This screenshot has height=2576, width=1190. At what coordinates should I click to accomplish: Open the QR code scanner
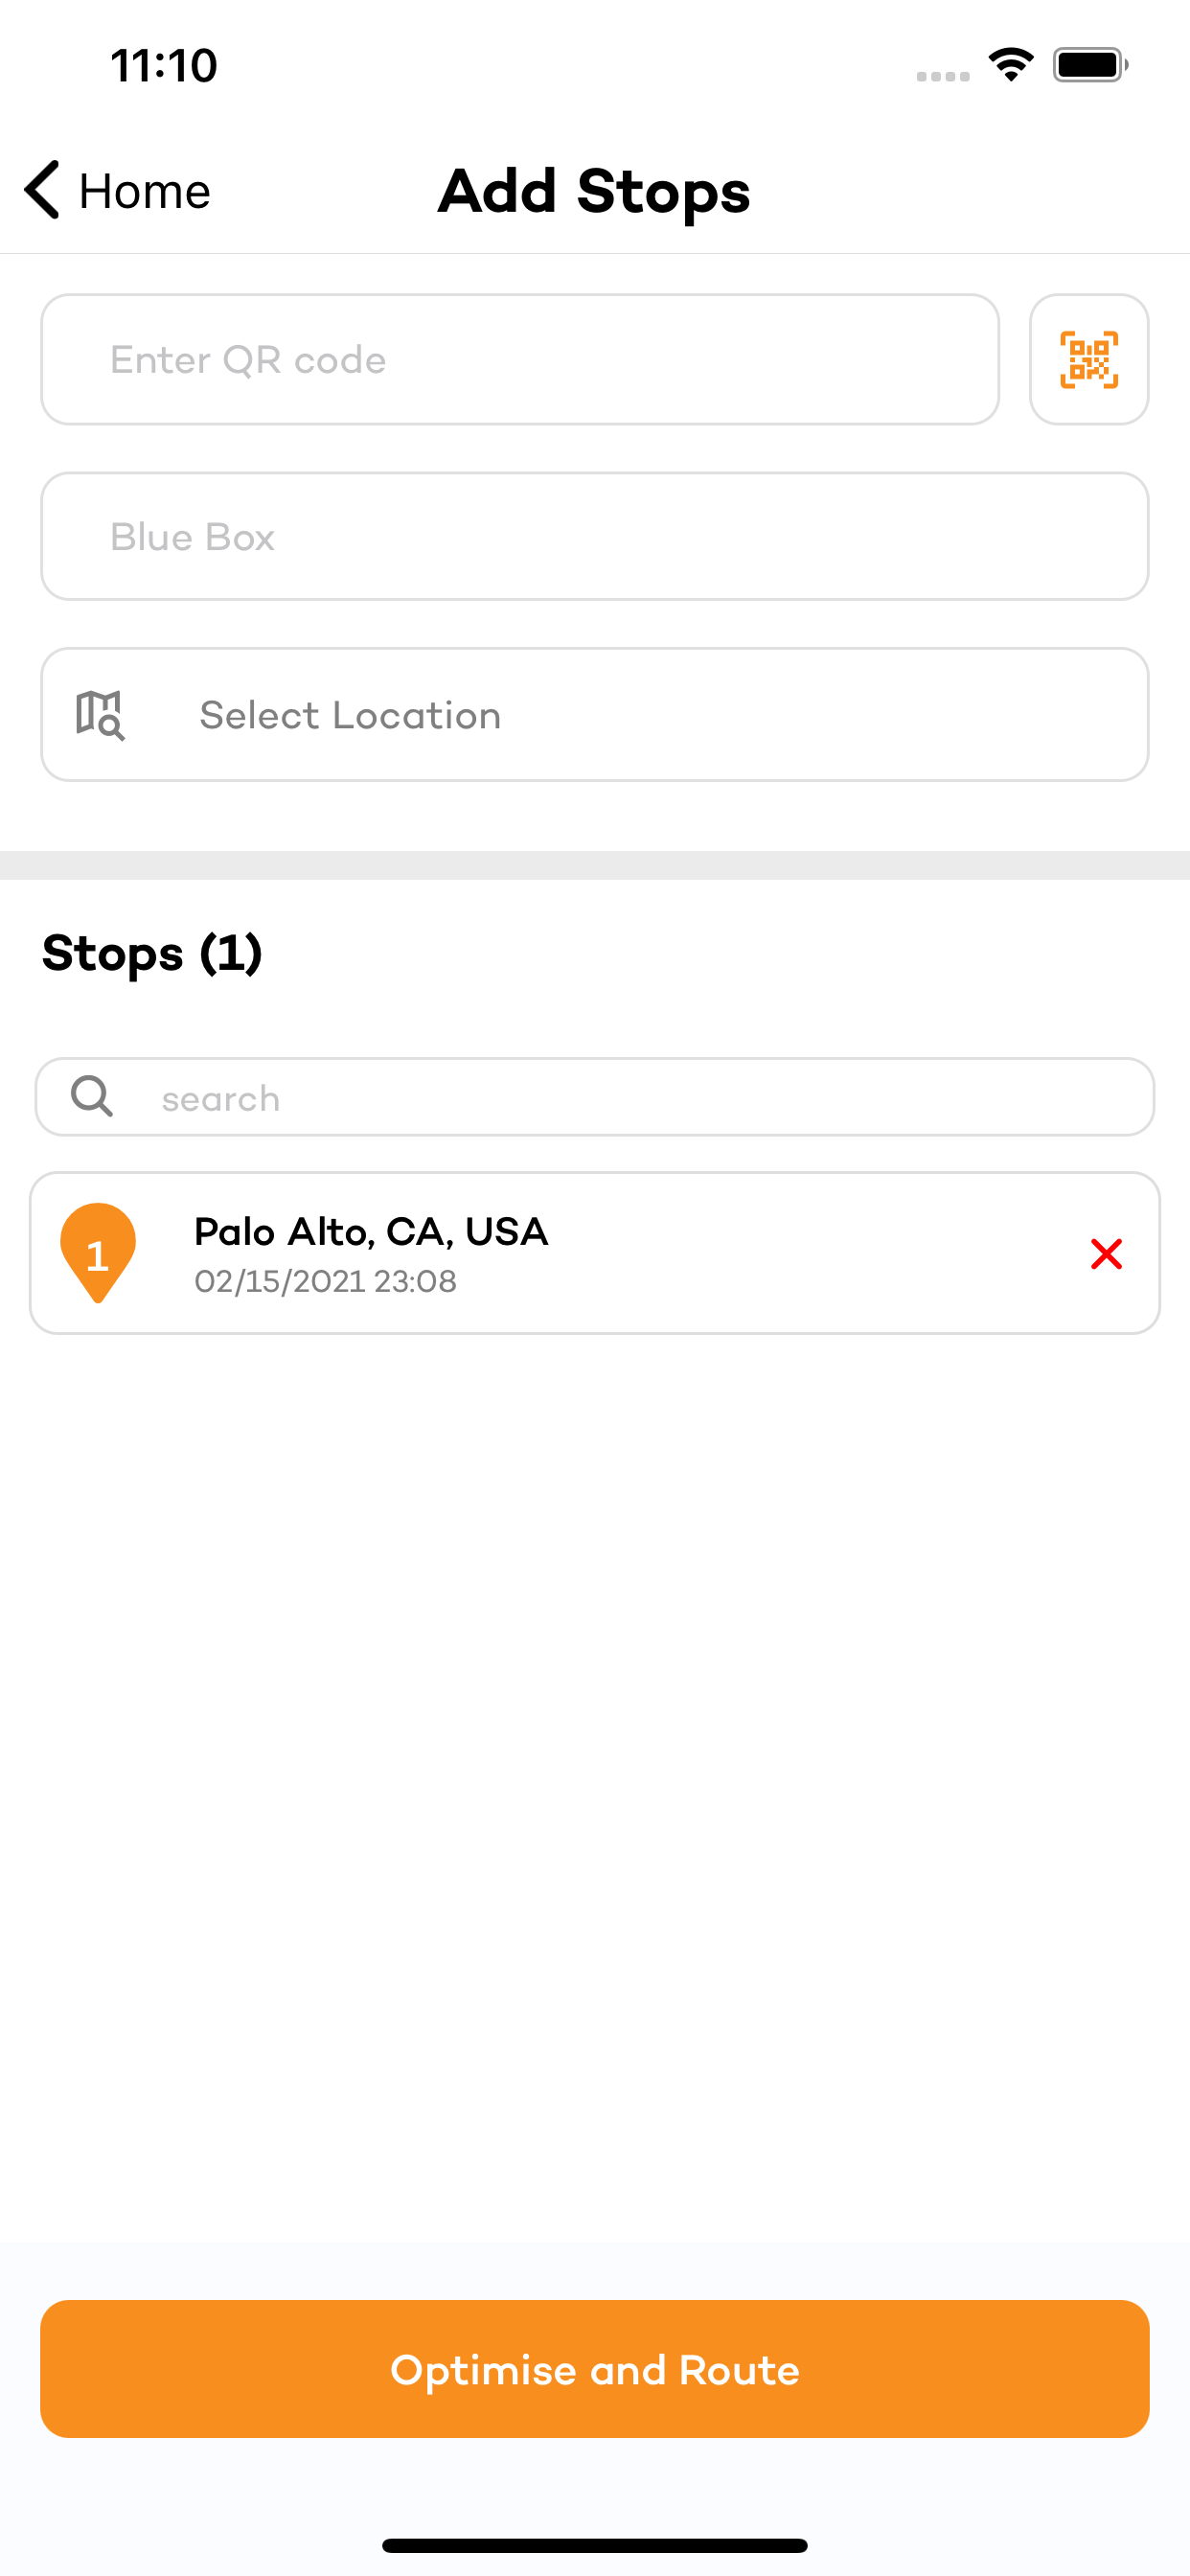point(1088,359)
